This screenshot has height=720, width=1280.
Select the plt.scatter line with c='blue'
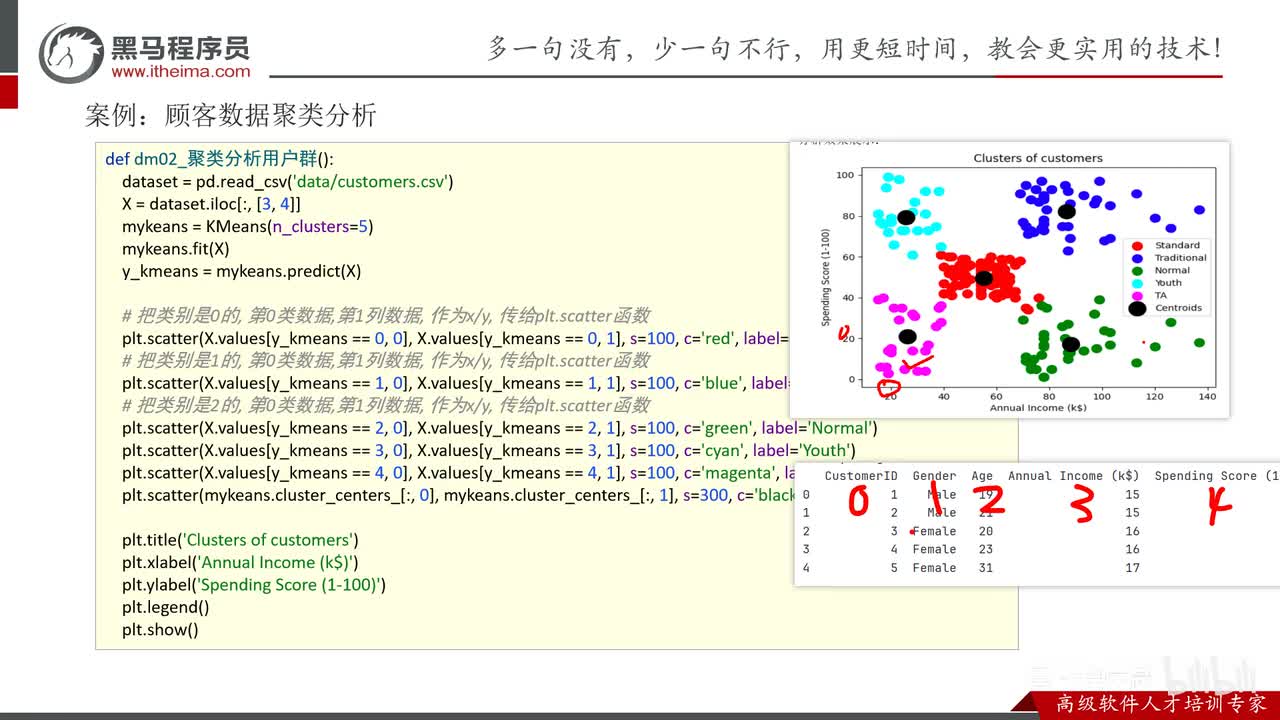[455, 383]
